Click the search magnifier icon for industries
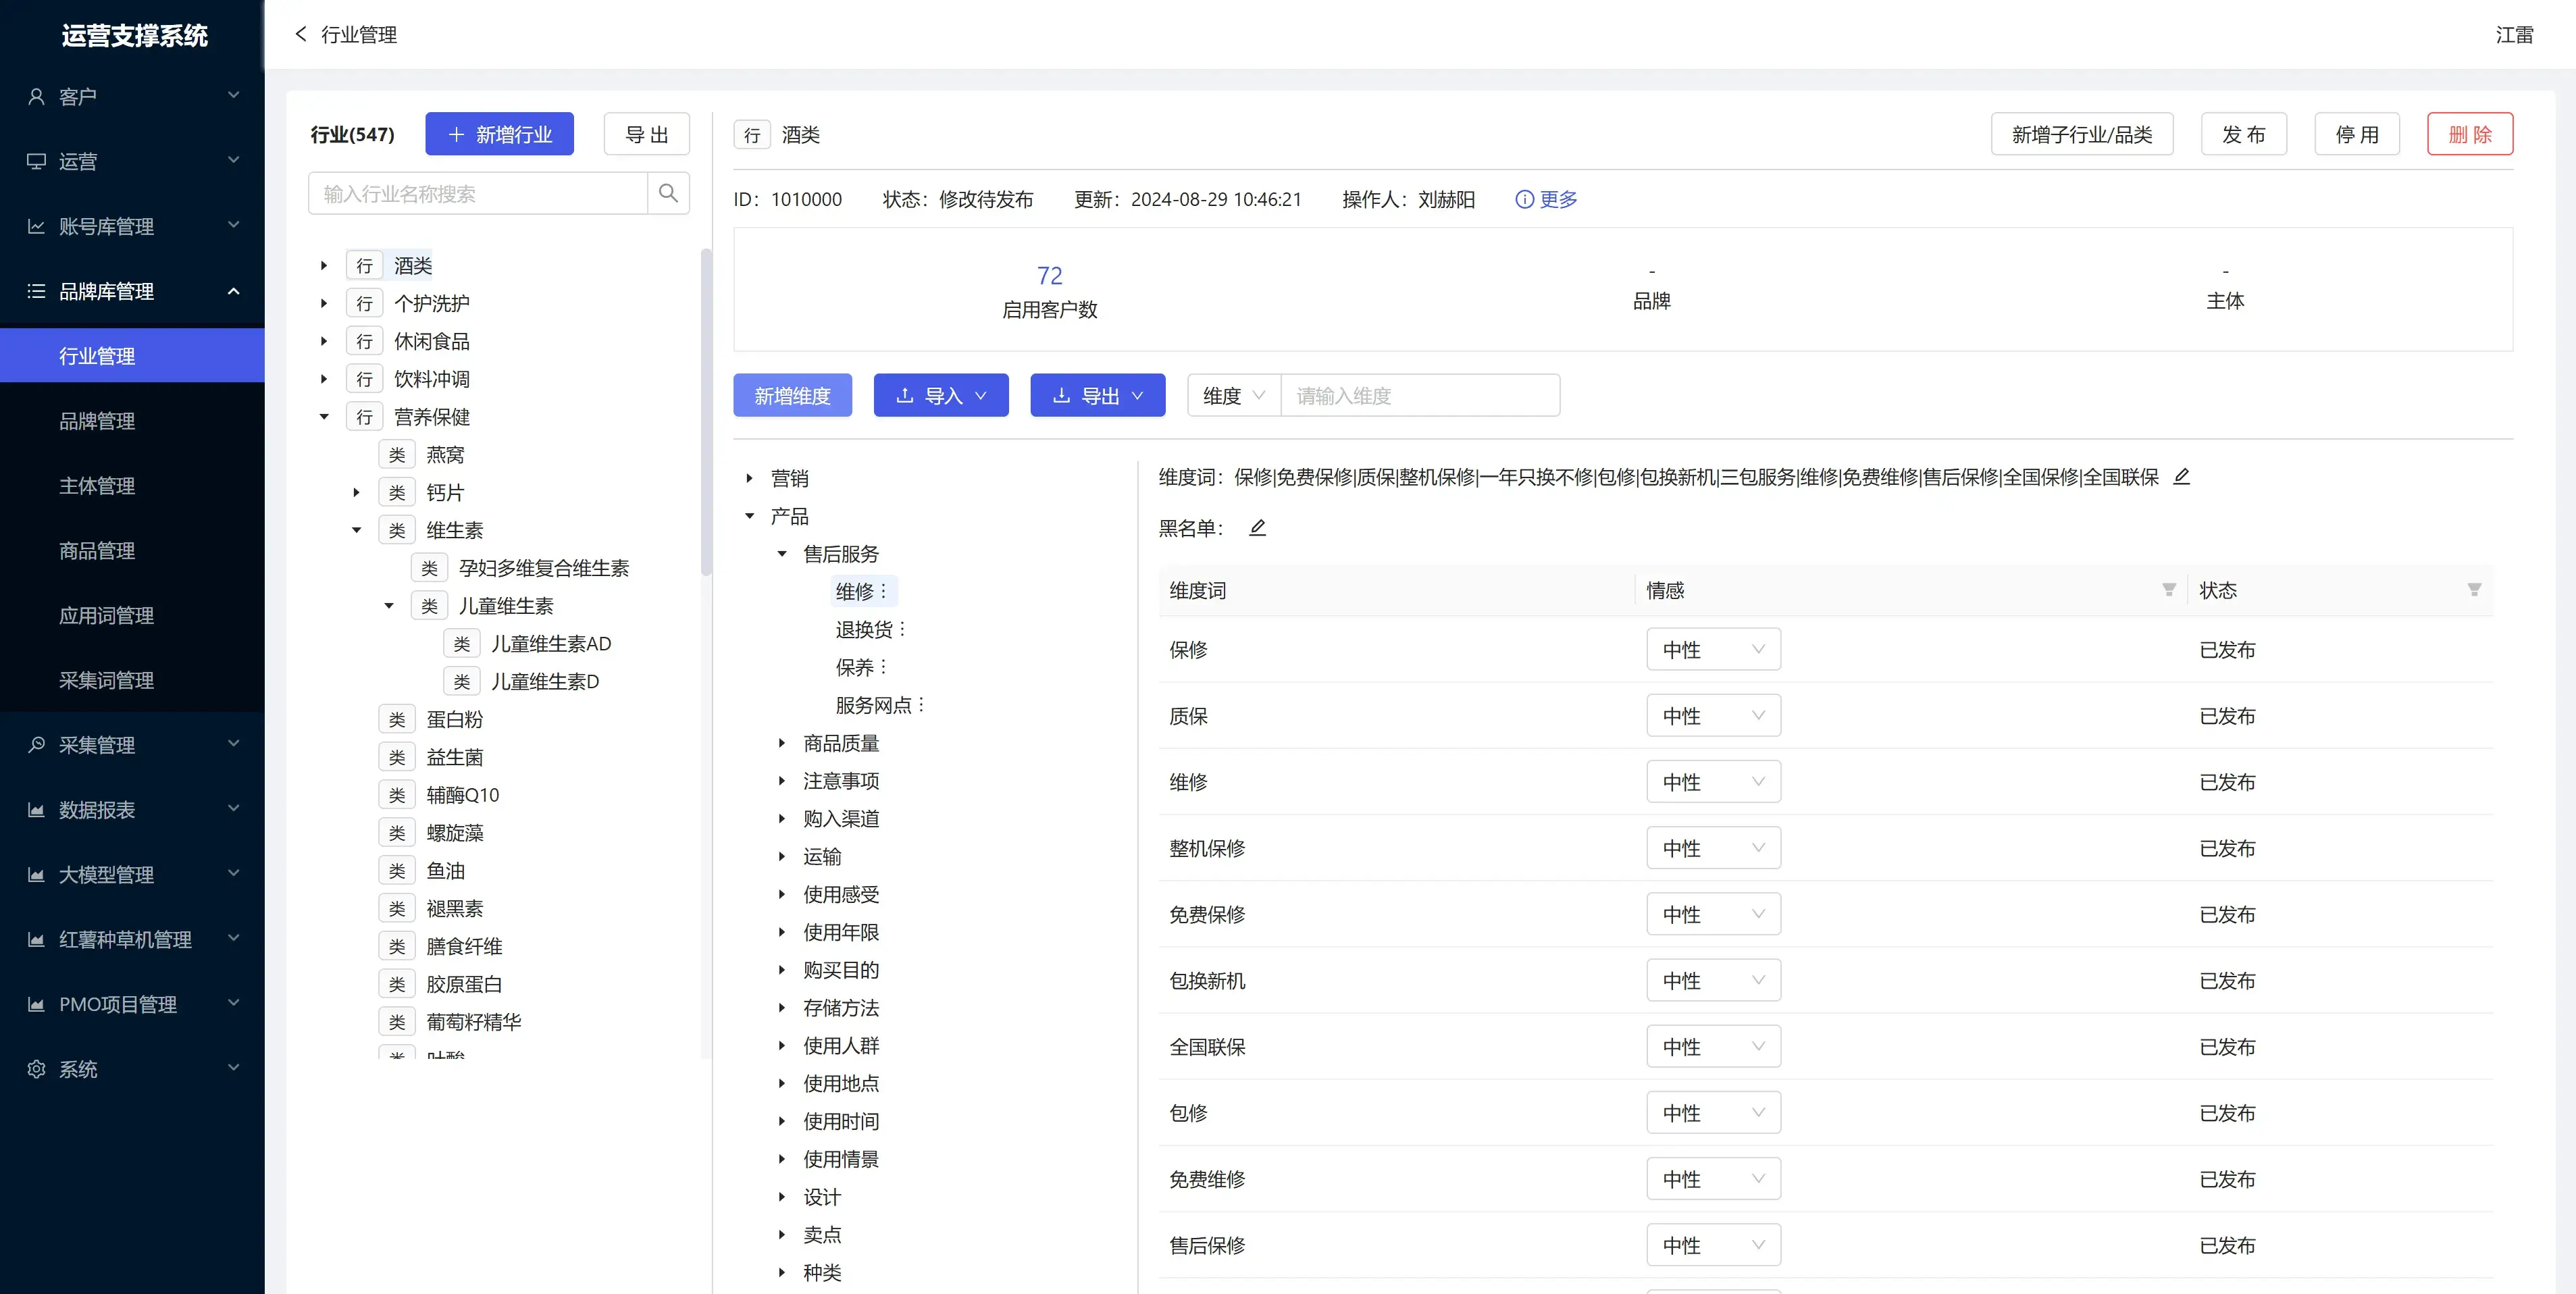 pyautogui.click(x=668, y=193)
